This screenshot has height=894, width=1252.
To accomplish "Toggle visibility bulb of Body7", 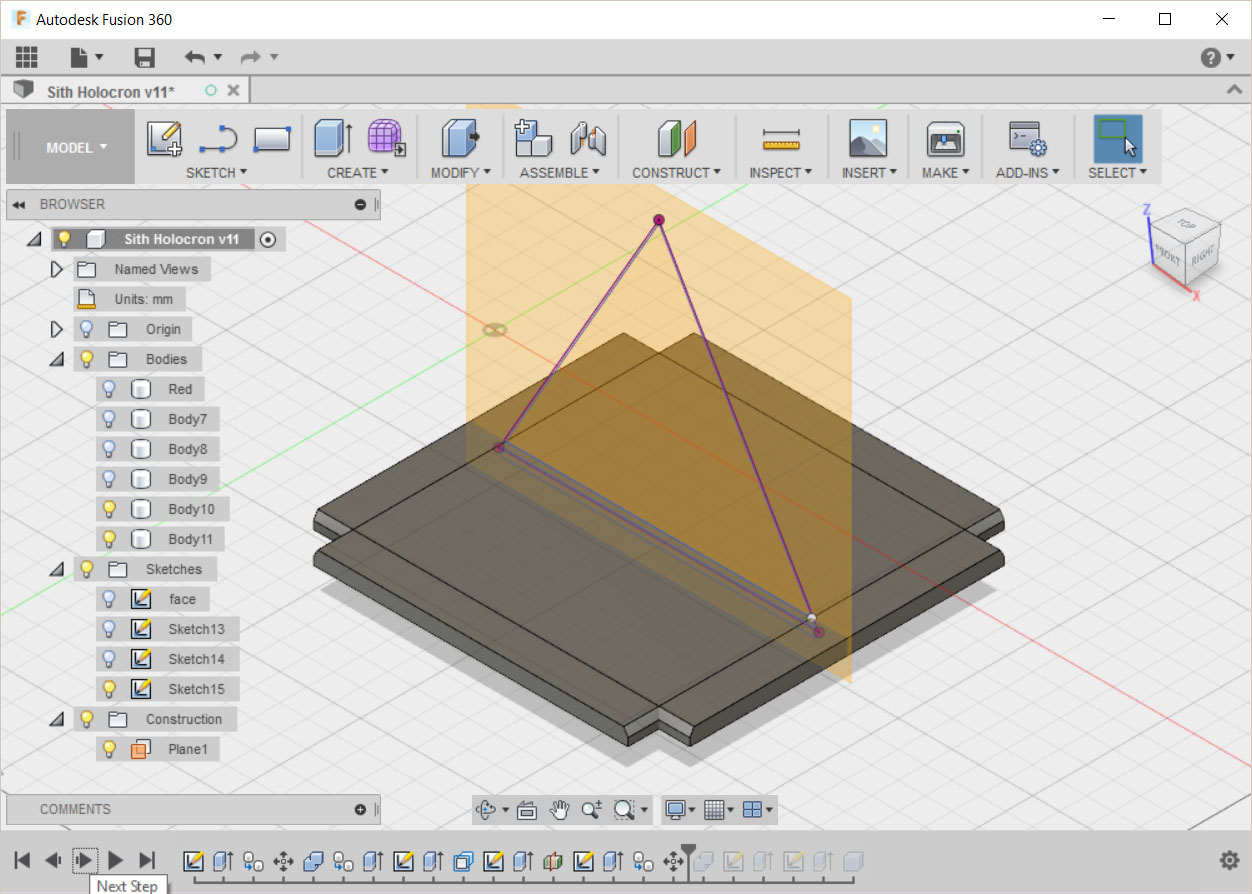I will 109,419.
